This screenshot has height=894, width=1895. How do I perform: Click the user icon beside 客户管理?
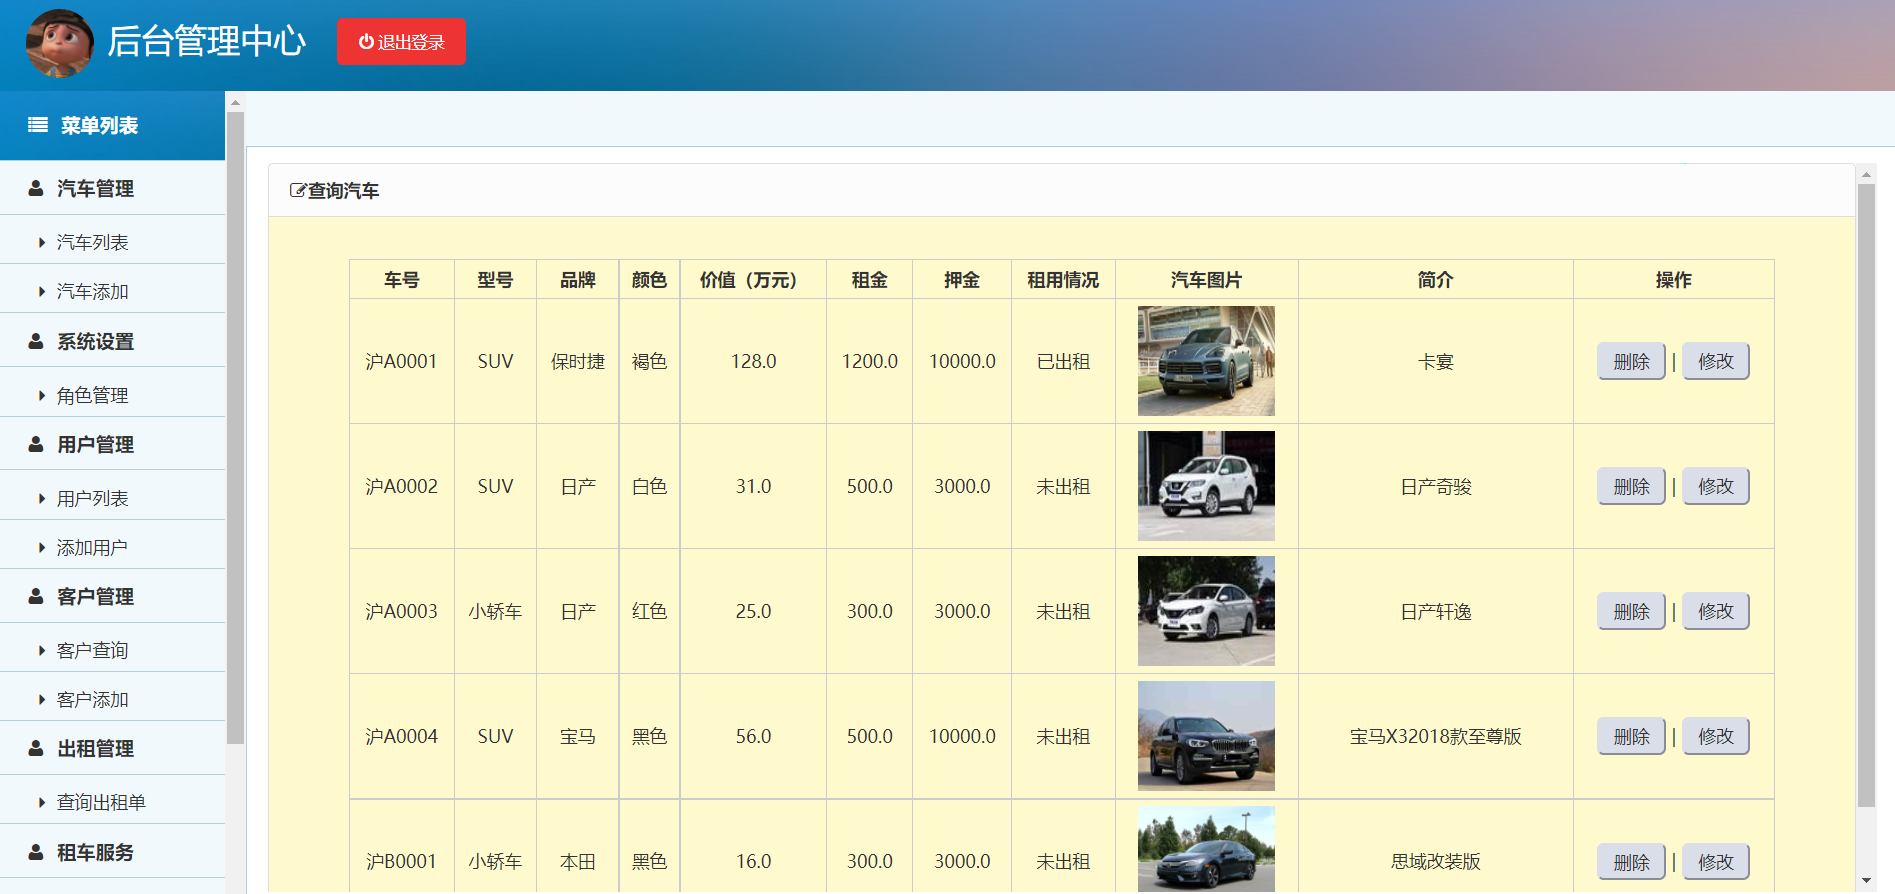click(36, 596)
